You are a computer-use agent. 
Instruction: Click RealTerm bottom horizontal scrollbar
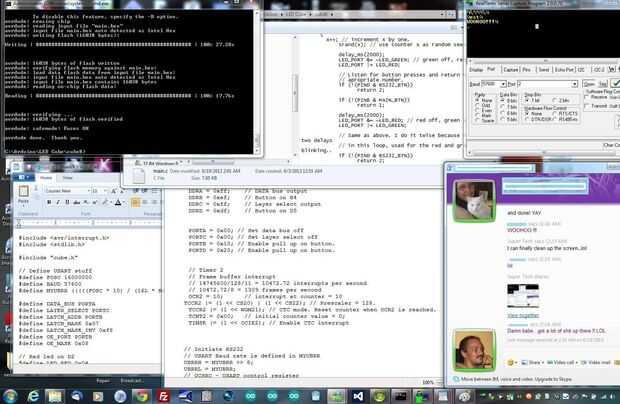pos(544,152)
